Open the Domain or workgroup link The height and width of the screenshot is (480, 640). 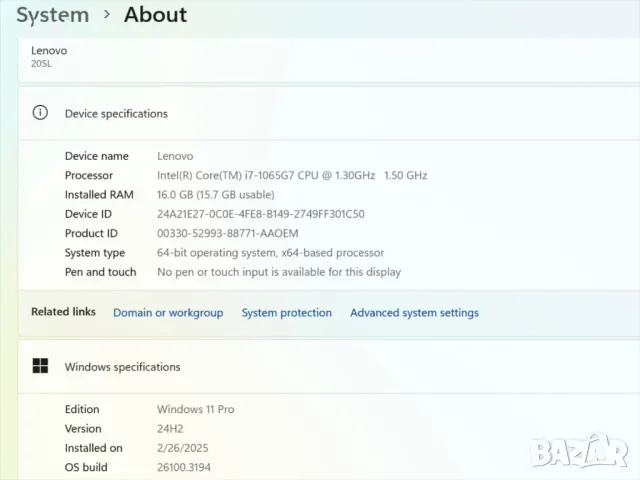168,313
